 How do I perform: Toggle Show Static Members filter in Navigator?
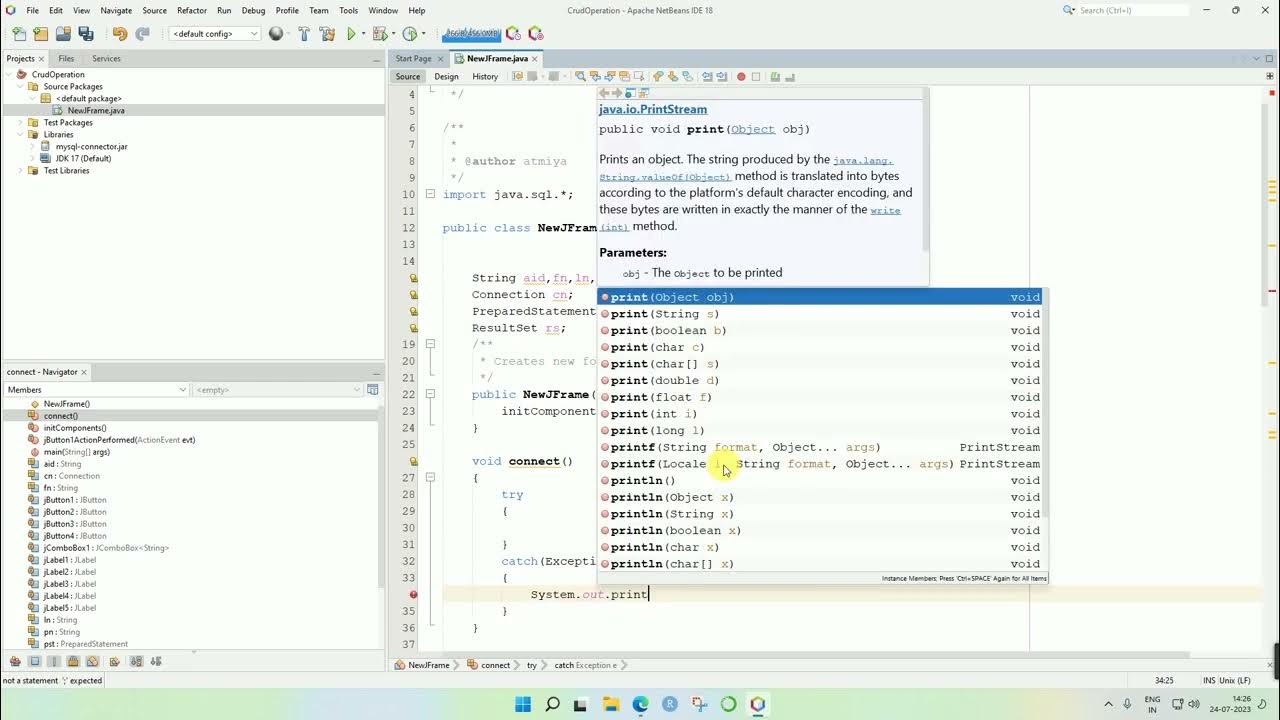53,661
